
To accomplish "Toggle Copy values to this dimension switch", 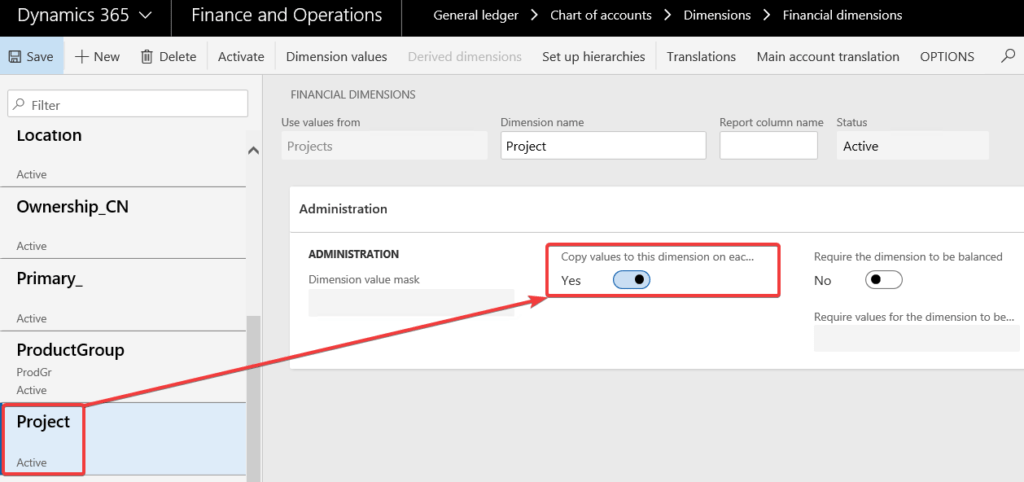I will pyautogui.click(x=632, y=280).
